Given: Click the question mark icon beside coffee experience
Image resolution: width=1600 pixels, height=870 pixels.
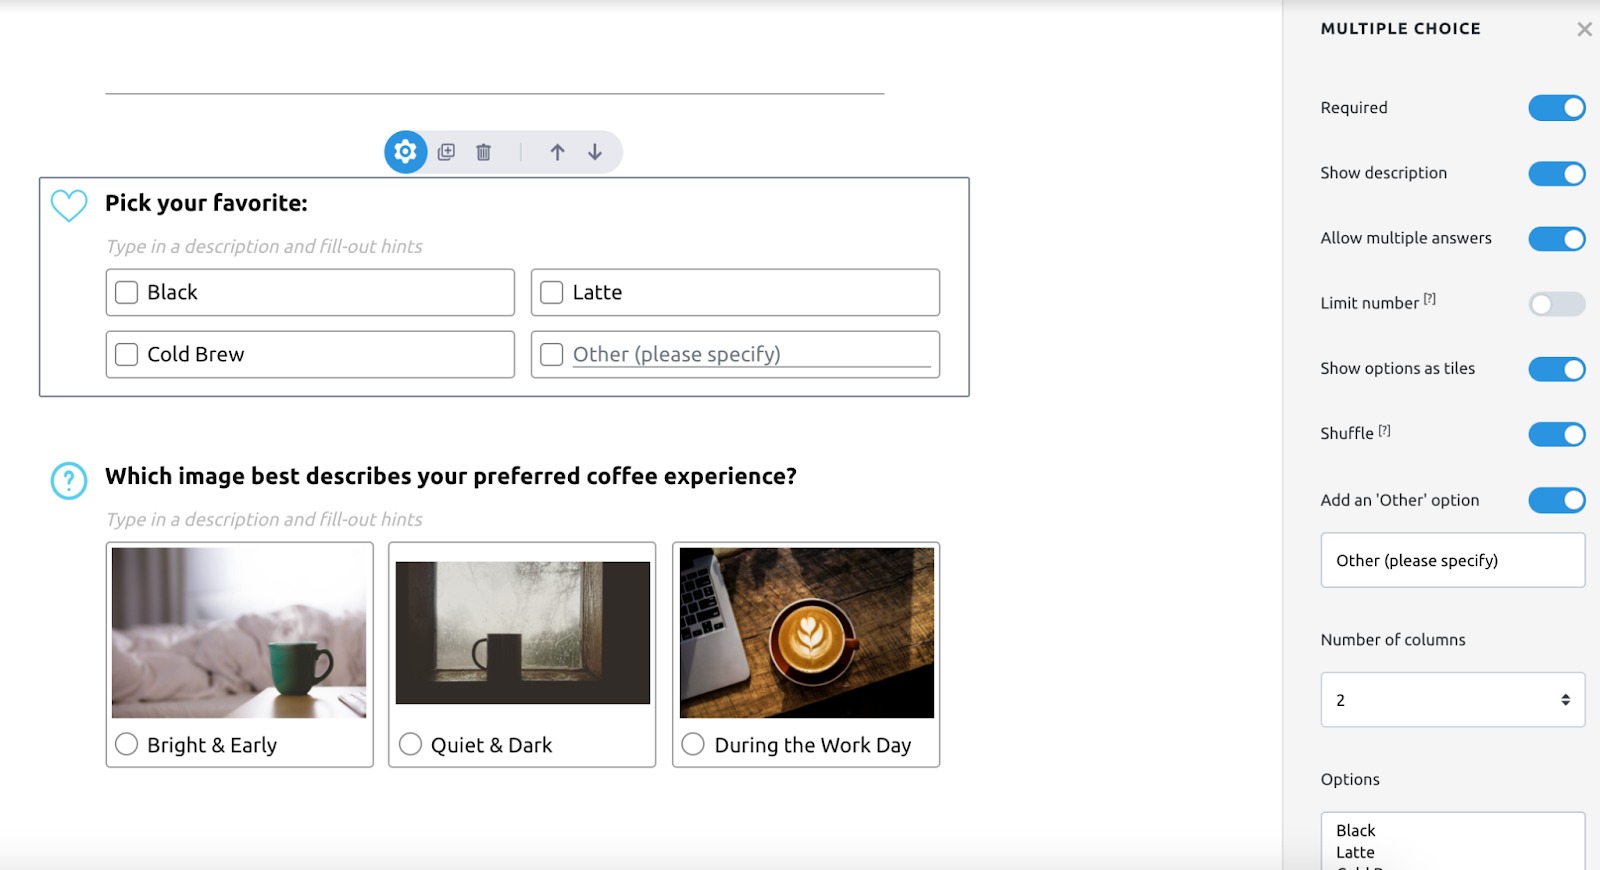Looking at the screenshot, I should click(x=69, y=480).
